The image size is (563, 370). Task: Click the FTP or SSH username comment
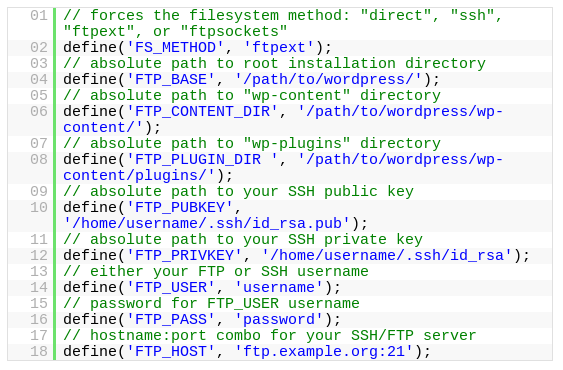point(216,272)
